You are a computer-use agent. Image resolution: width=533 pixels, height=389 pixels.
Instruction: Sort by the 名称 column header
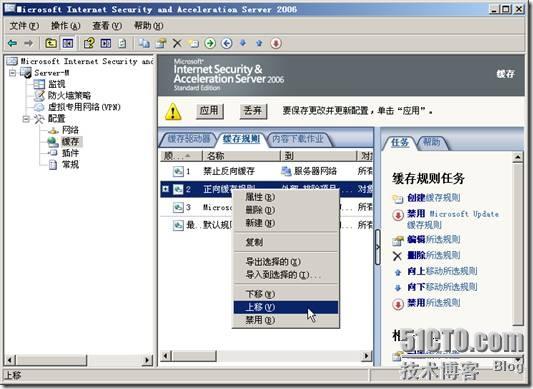pos(241,156)
